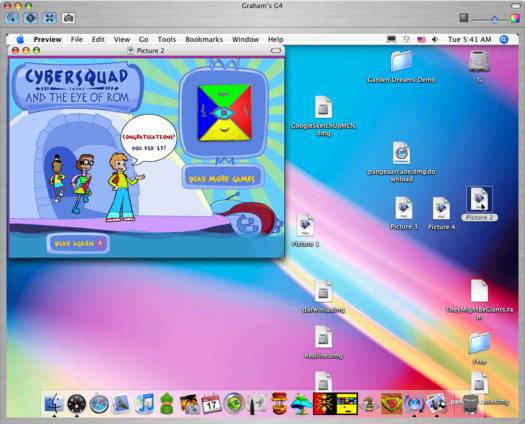525x424 pixels.
Task: Click the low quality checkered icon by slider
Action: 464,17
